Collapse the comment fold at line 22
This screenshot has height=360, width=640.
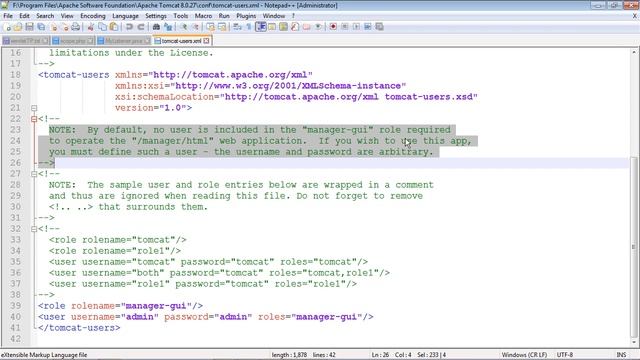point(34,119)
